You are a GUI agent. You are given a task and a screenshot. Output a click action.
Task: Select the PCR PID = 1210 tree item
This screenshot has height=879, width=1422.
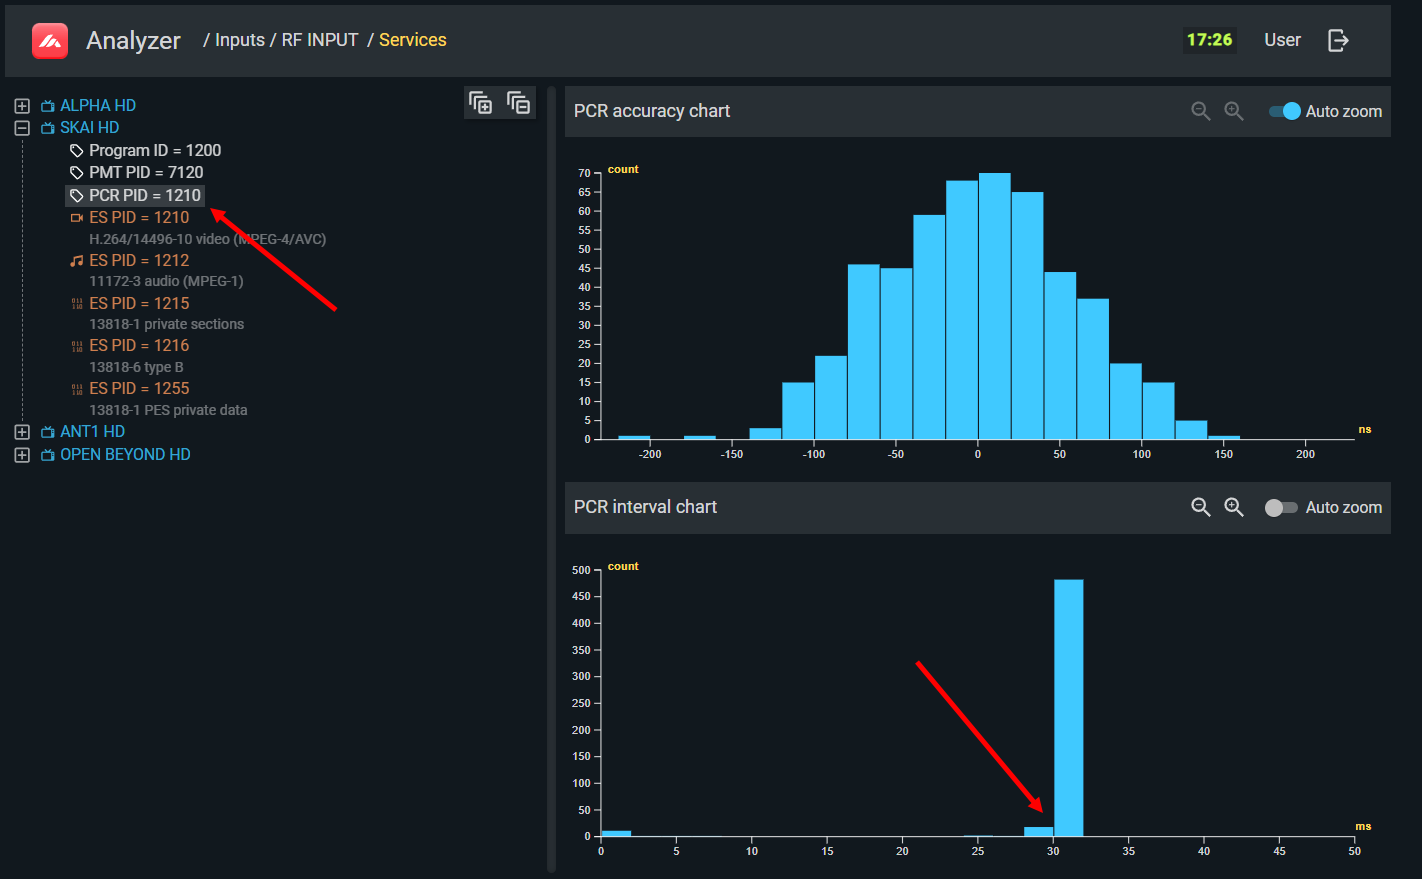tap(144, 195)
